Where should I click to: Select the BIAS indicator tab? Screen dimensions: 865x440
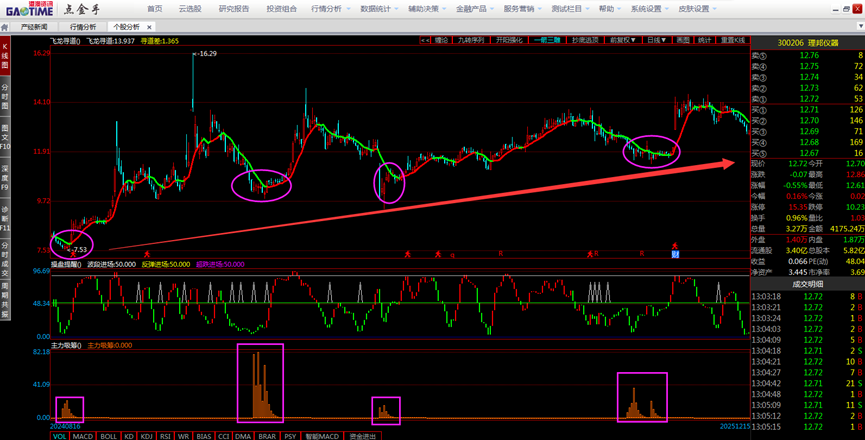pyautogui.click(x=204, y=436)
